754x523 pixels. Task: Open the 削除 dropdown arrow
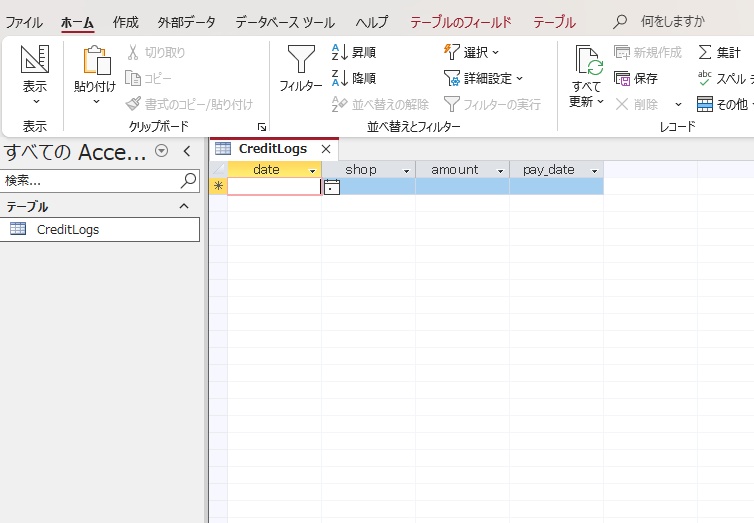(x=678, y=104)
